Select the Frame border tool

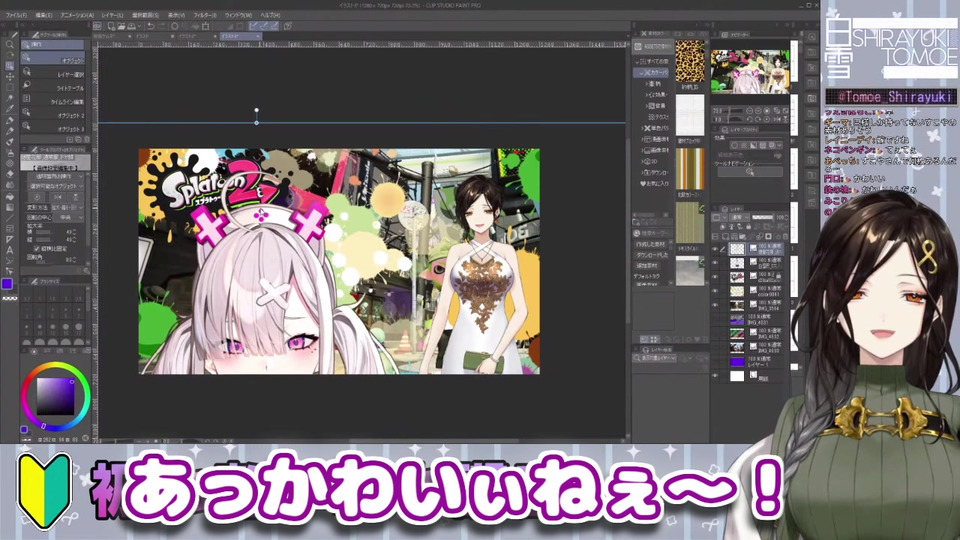click(10, 228)
